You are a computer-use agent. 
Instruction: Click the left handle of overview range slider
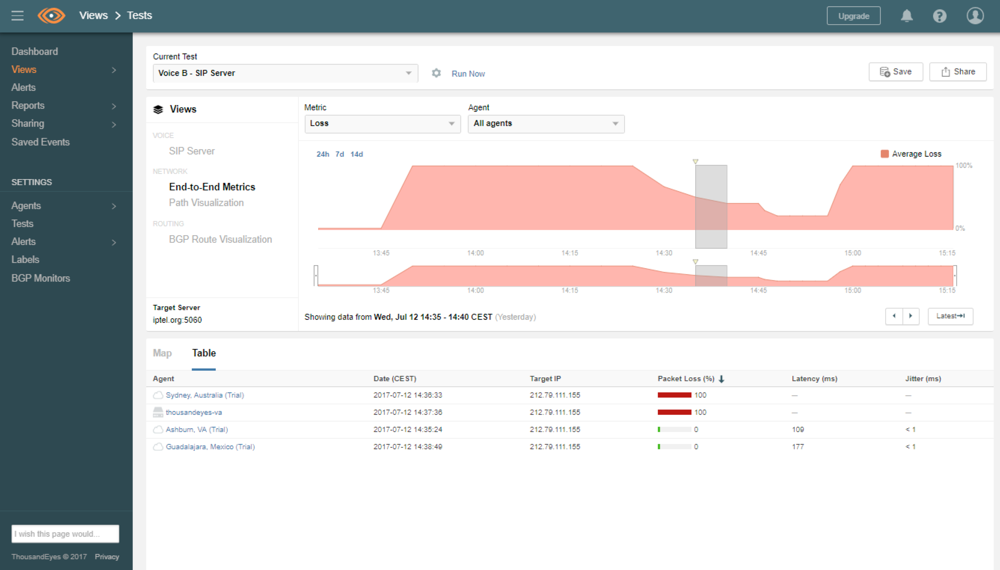coord(316,275)
